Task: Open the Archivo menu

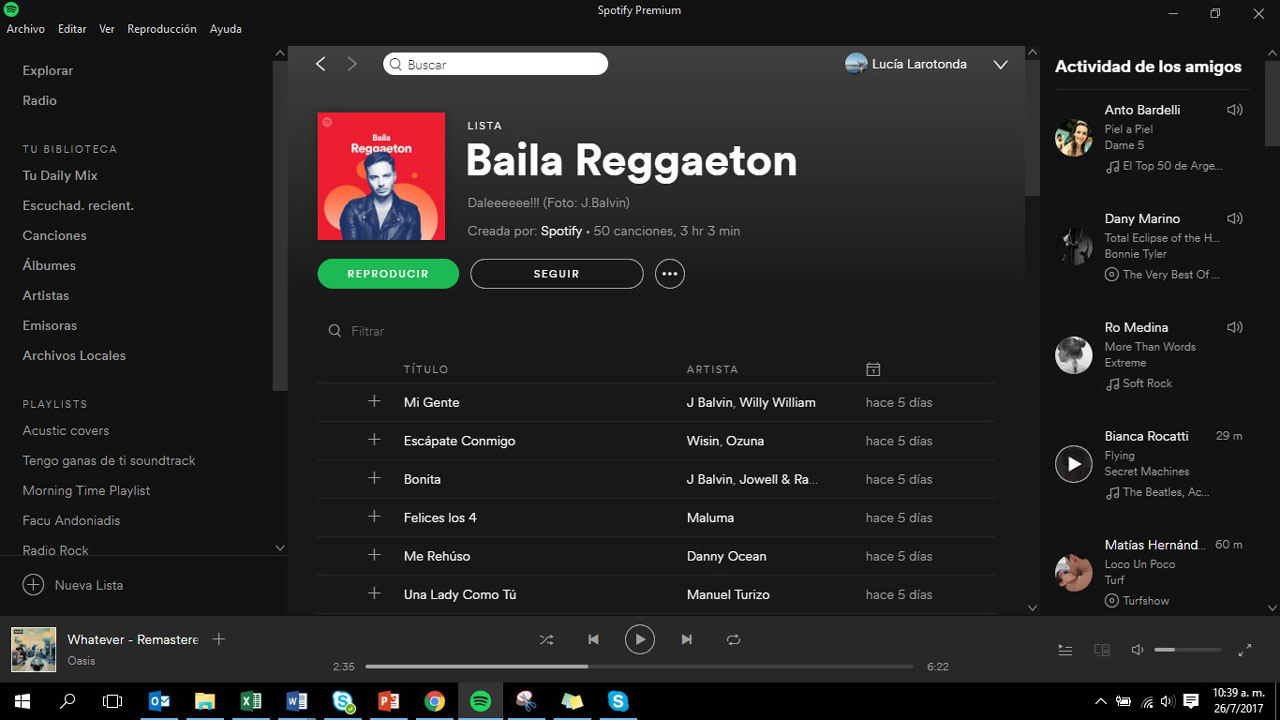Action: pos(26,29)
